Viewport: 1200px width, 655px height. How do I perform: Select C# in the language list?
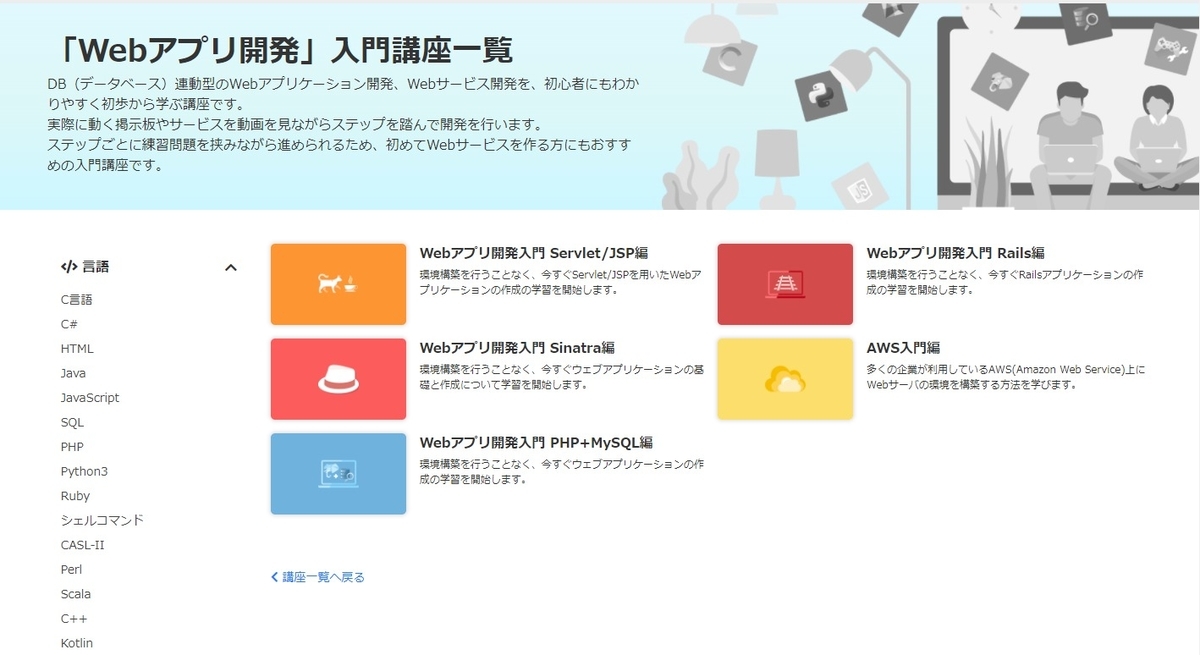click(x=69, y=324)
